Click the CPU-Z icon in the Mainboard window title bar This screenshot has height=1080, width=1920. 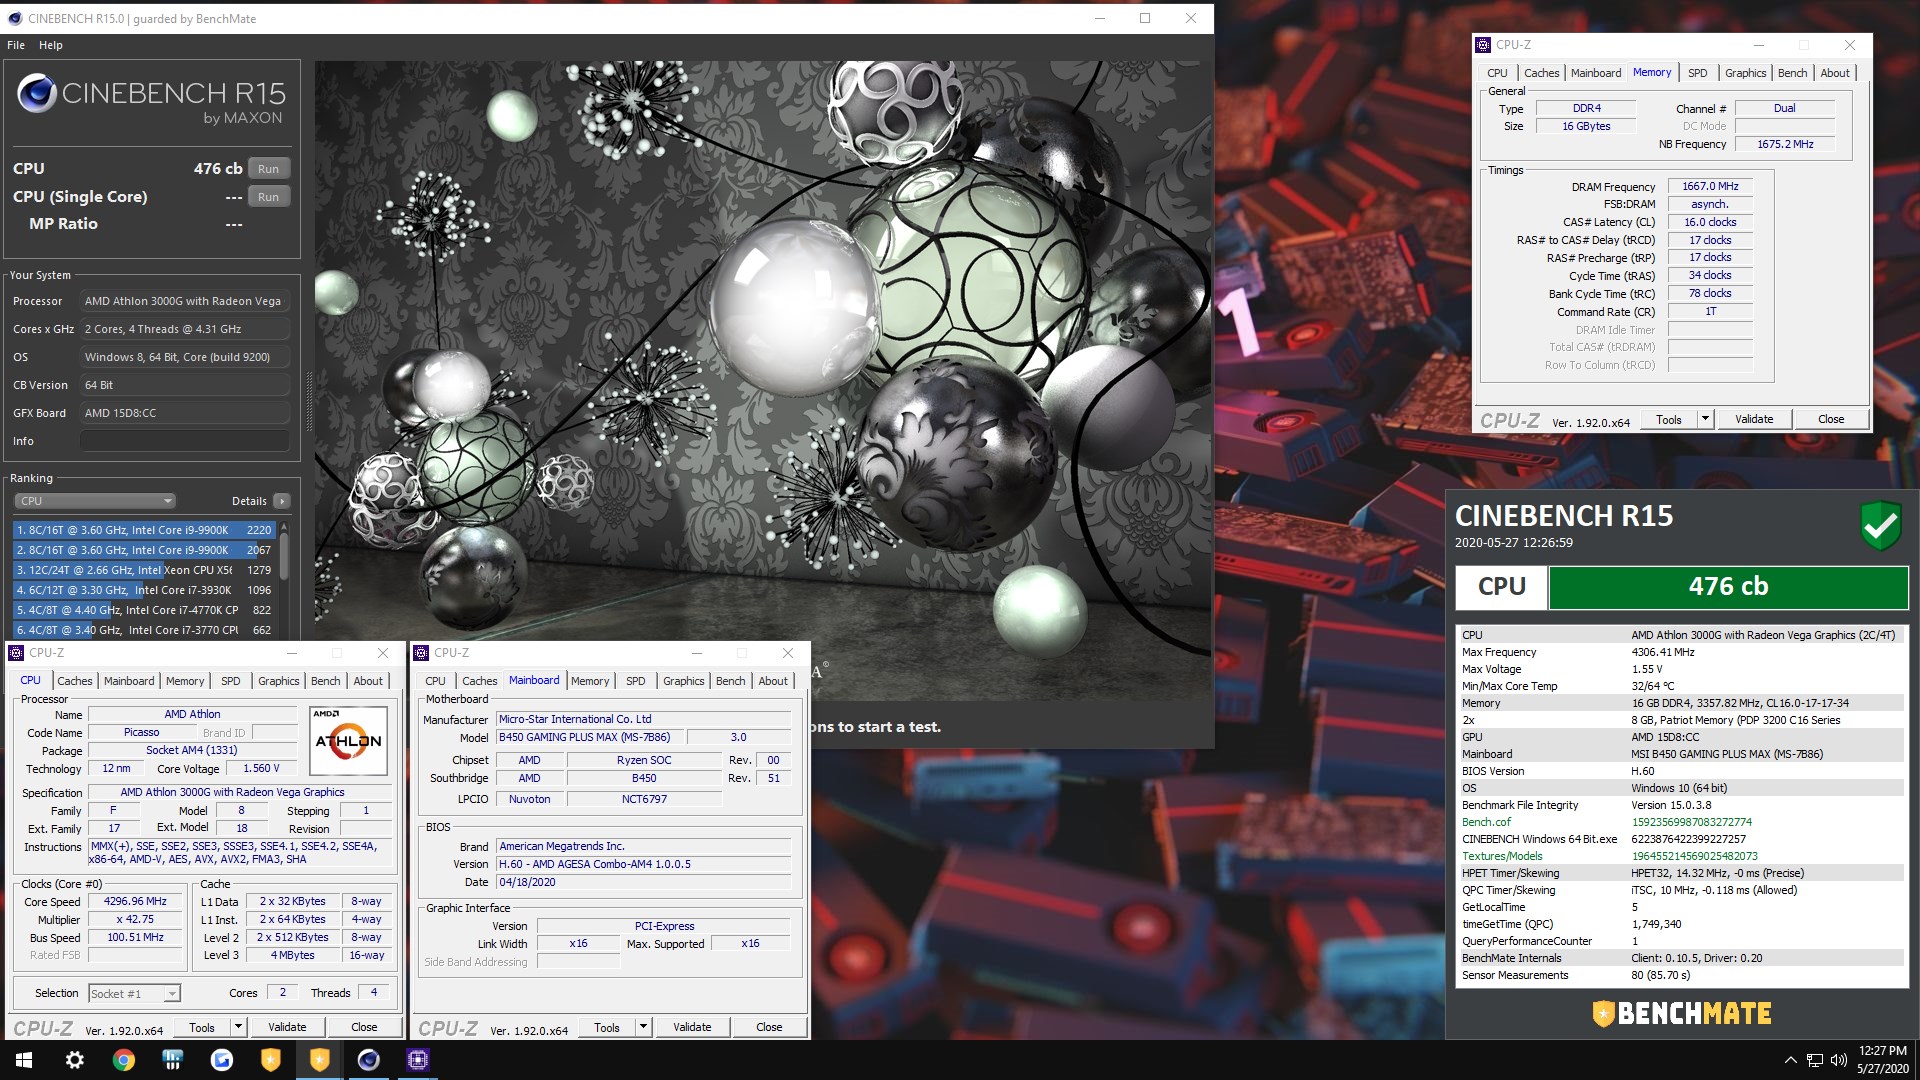(421, 653)
